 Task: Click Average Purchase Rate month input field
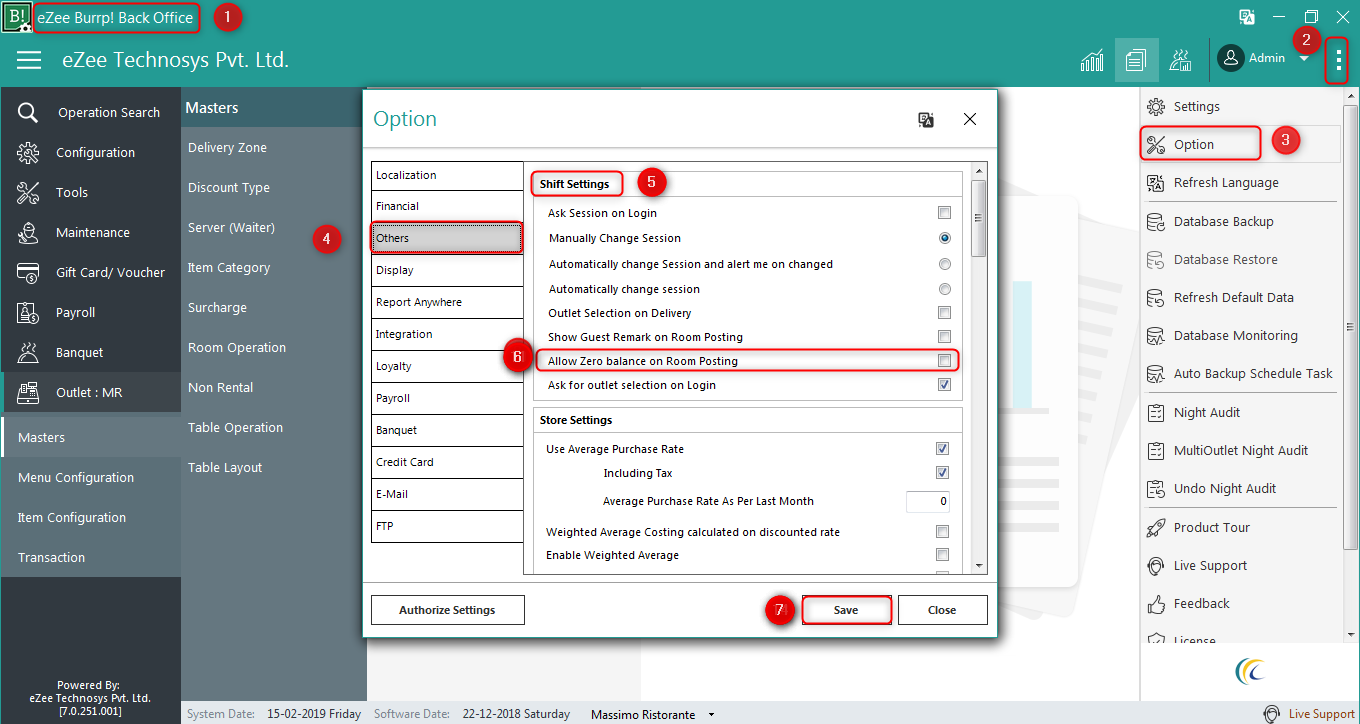pos(927,501)
